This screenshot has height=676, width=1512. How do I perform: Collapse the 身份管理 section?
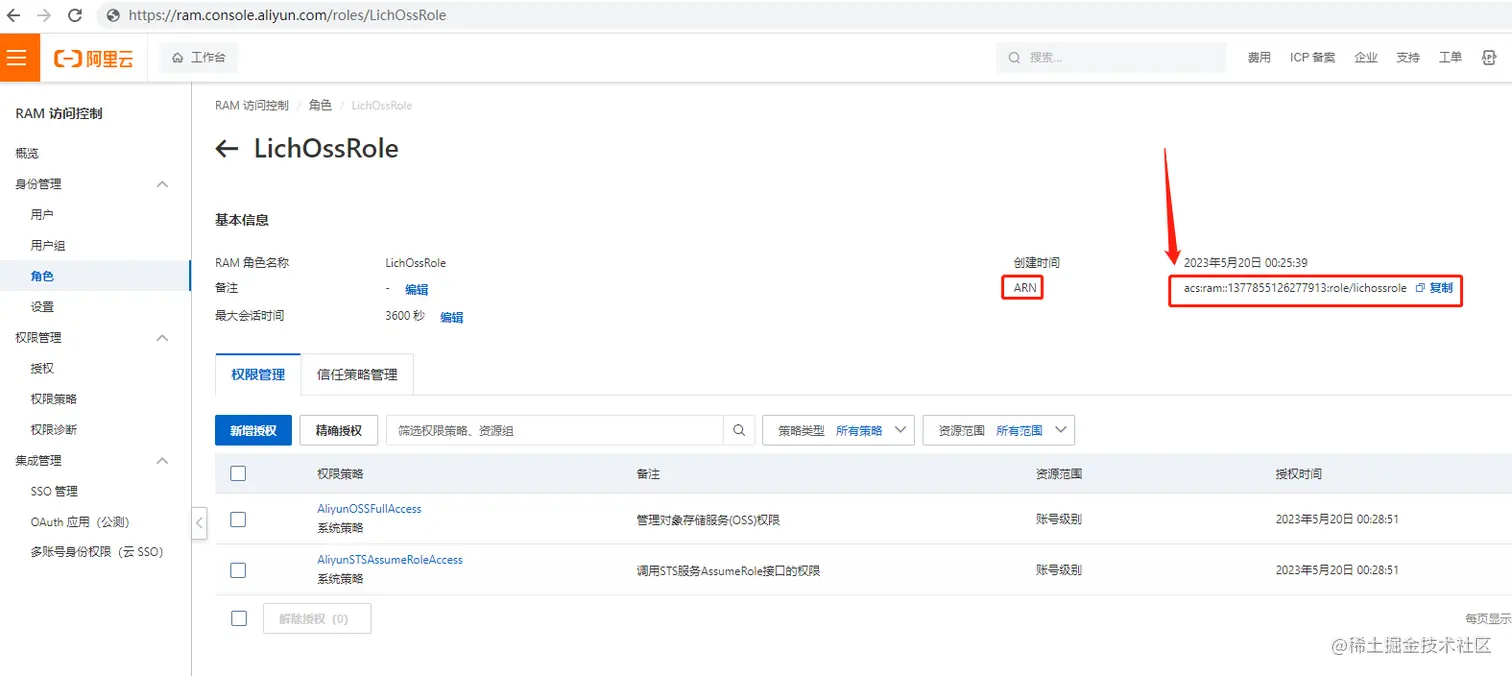click(x=162, y=184)
